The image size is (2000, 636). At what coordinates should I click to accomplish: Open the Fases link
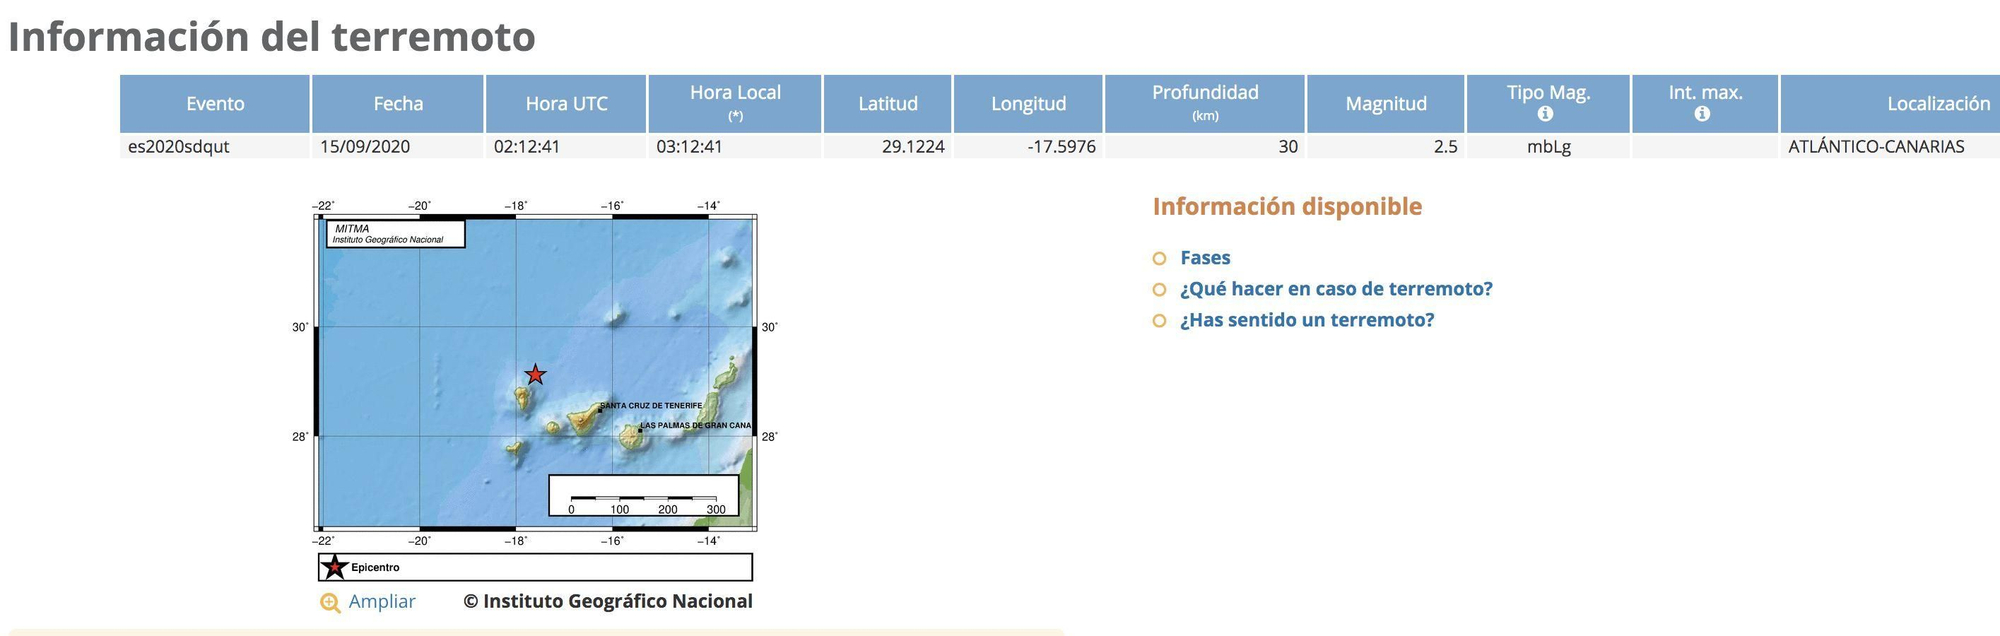point(1205,258)
